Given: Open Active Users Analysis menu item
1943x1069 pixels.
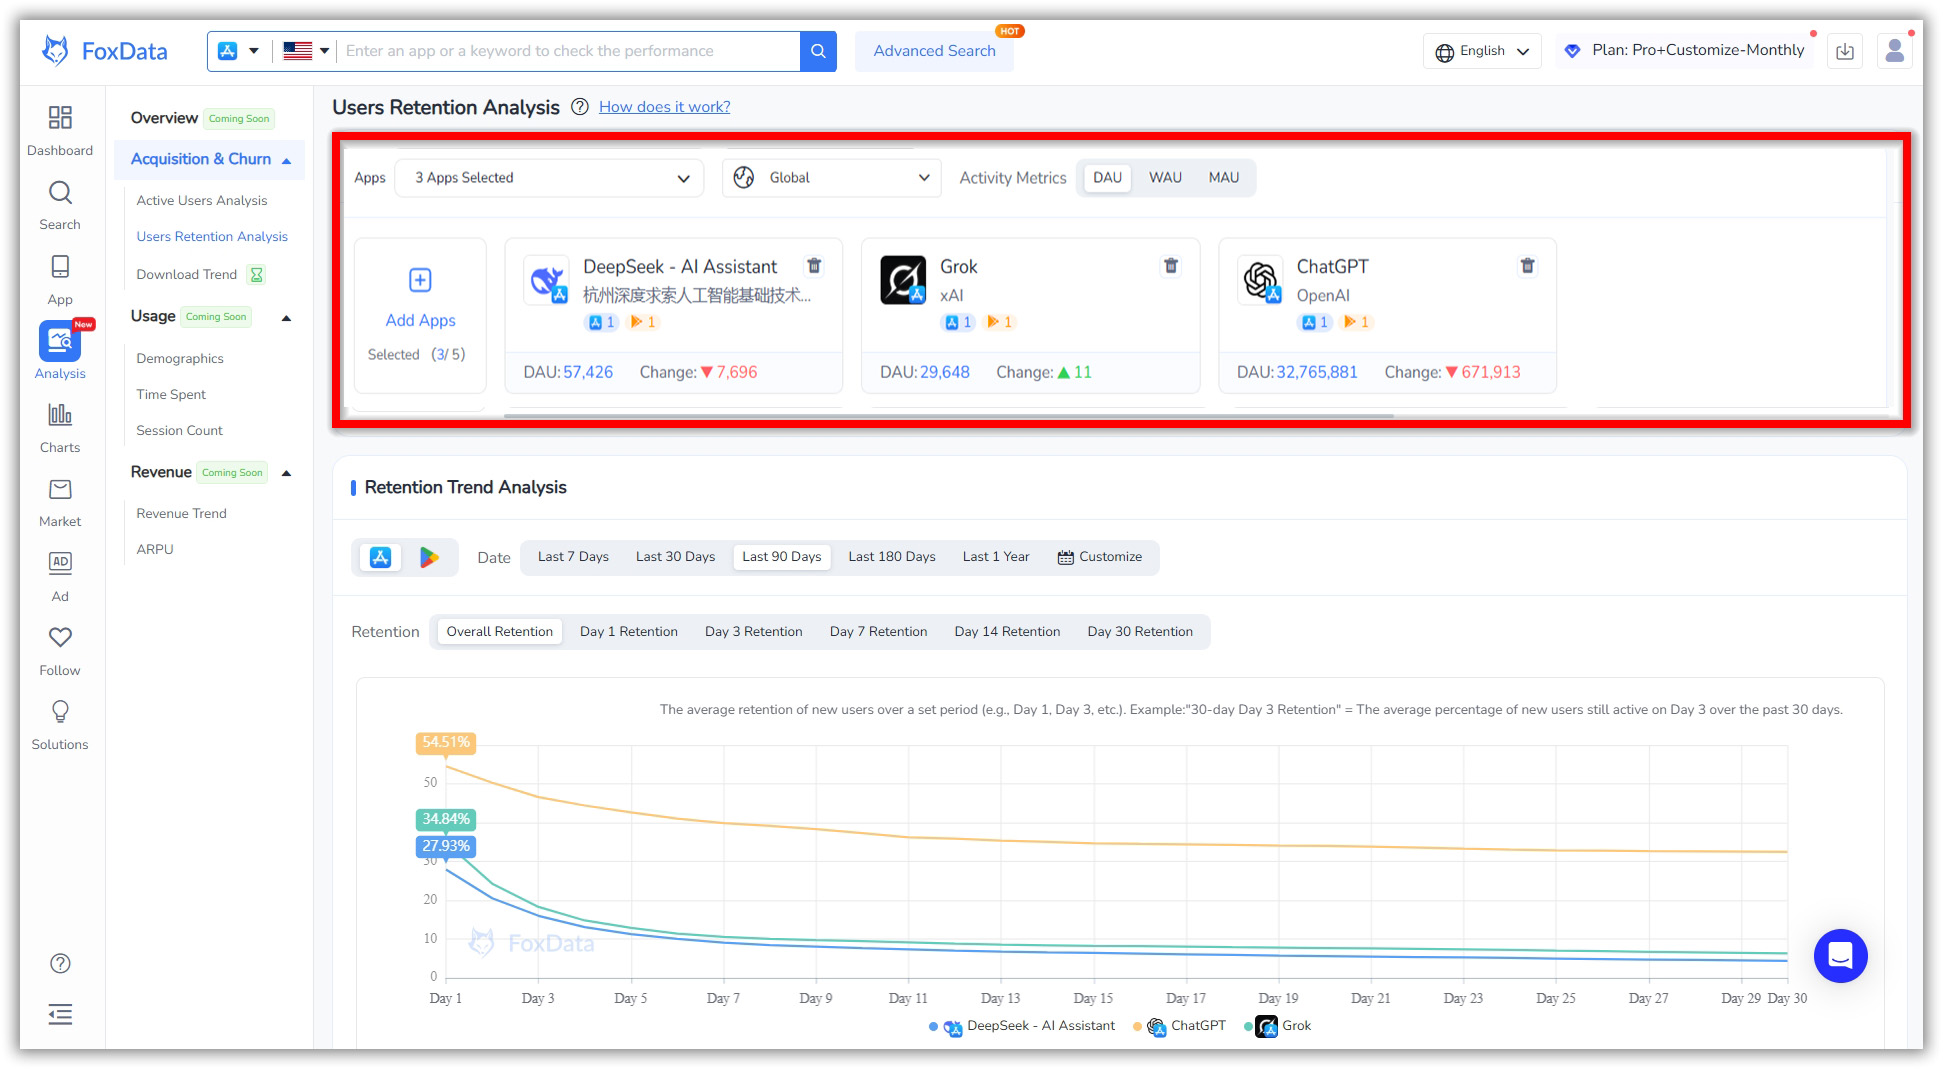Looking at the screenshot, I should 202,201.
